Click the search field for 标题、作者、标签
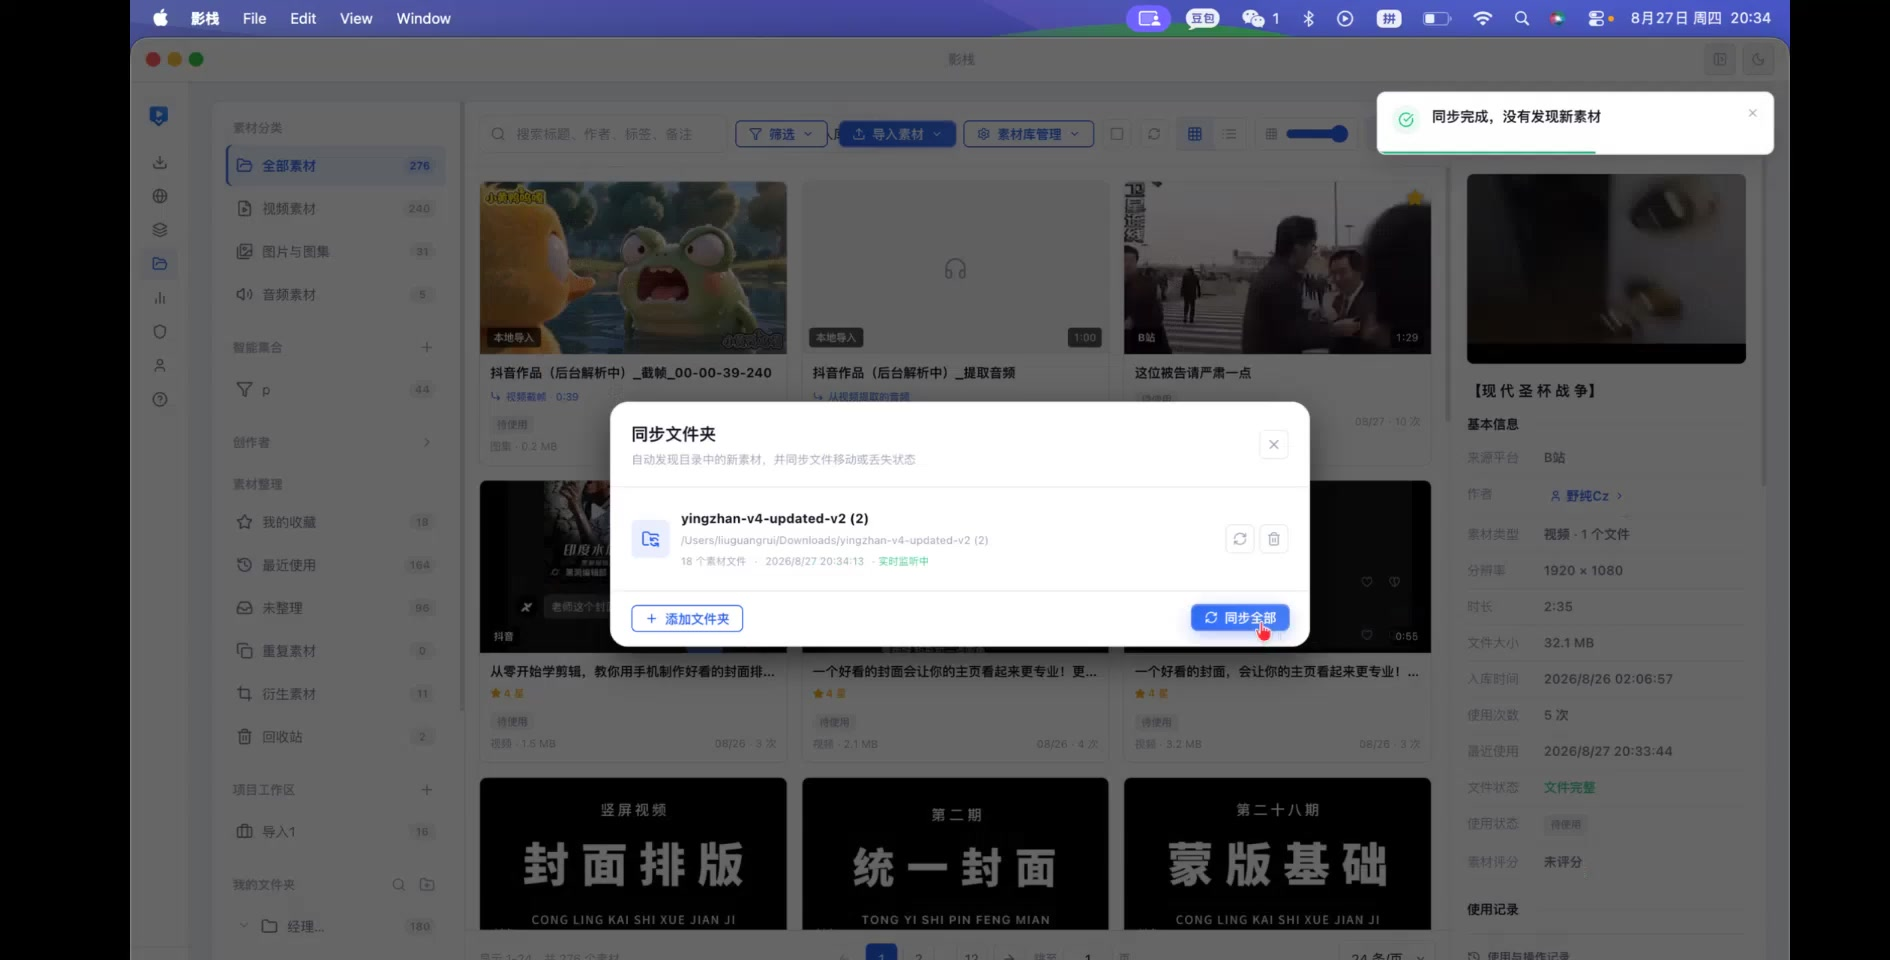 (602, 134)
